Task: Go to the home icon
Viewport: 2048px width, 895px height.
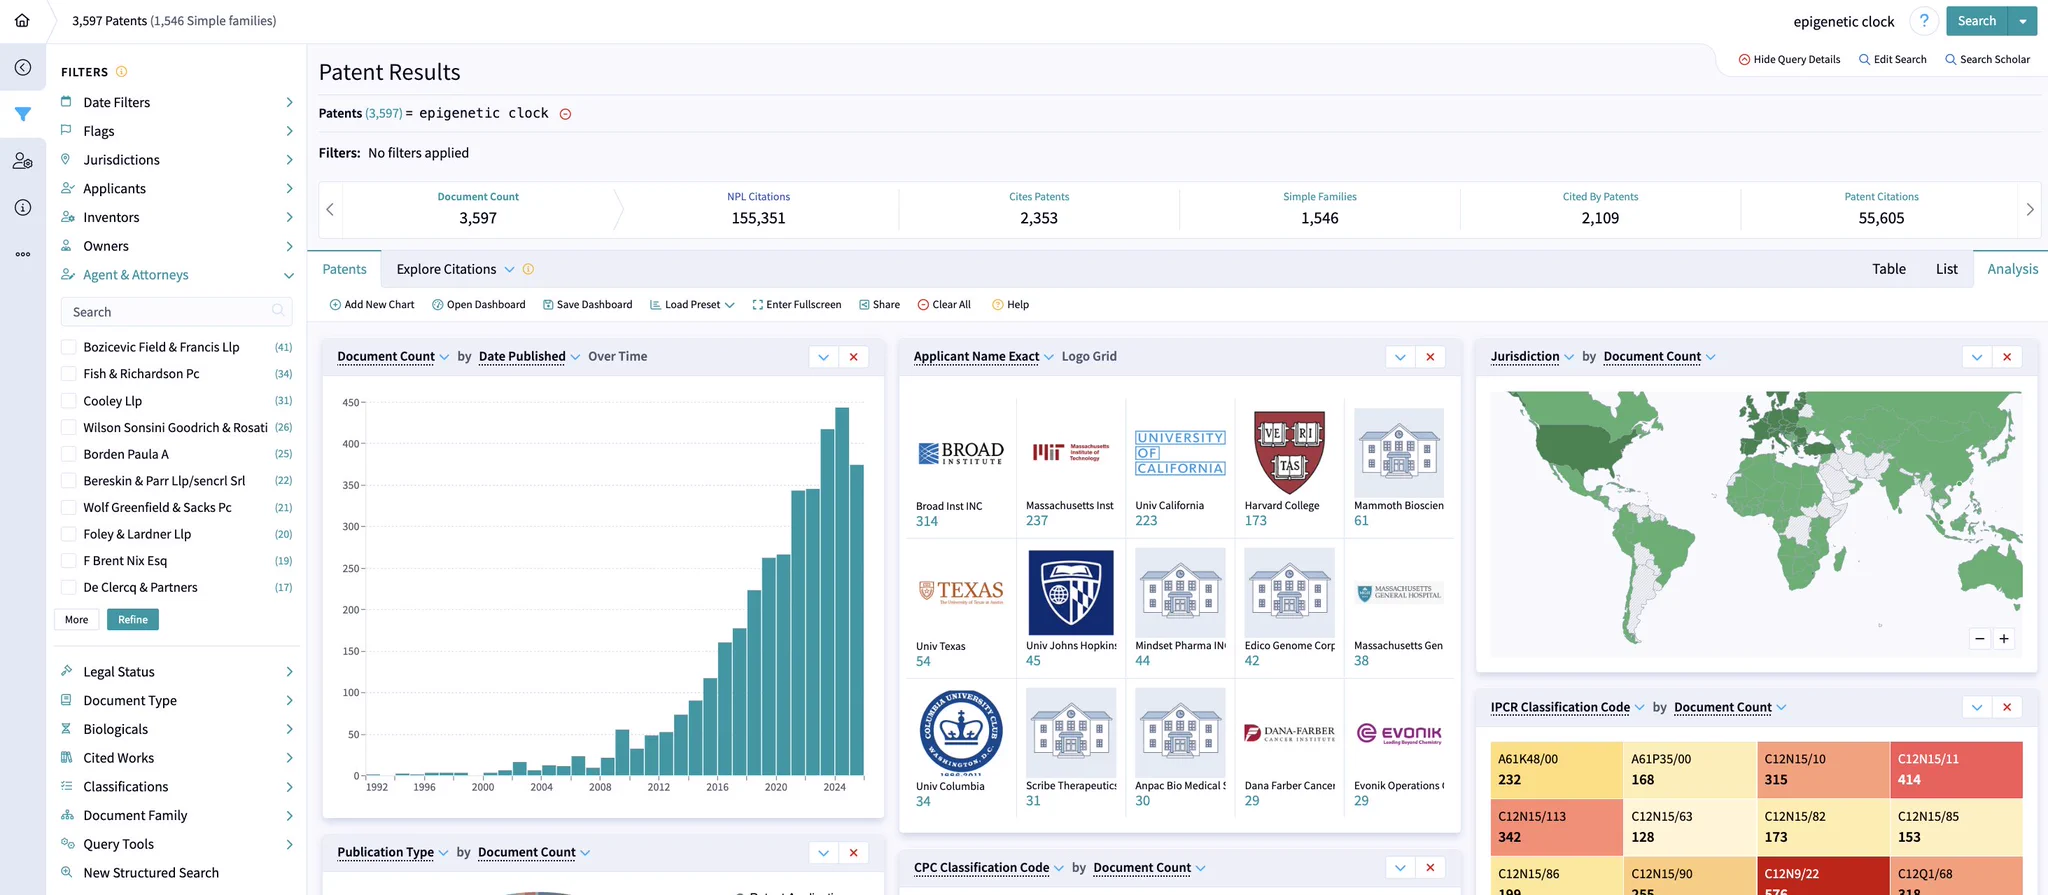Action: 22,20
